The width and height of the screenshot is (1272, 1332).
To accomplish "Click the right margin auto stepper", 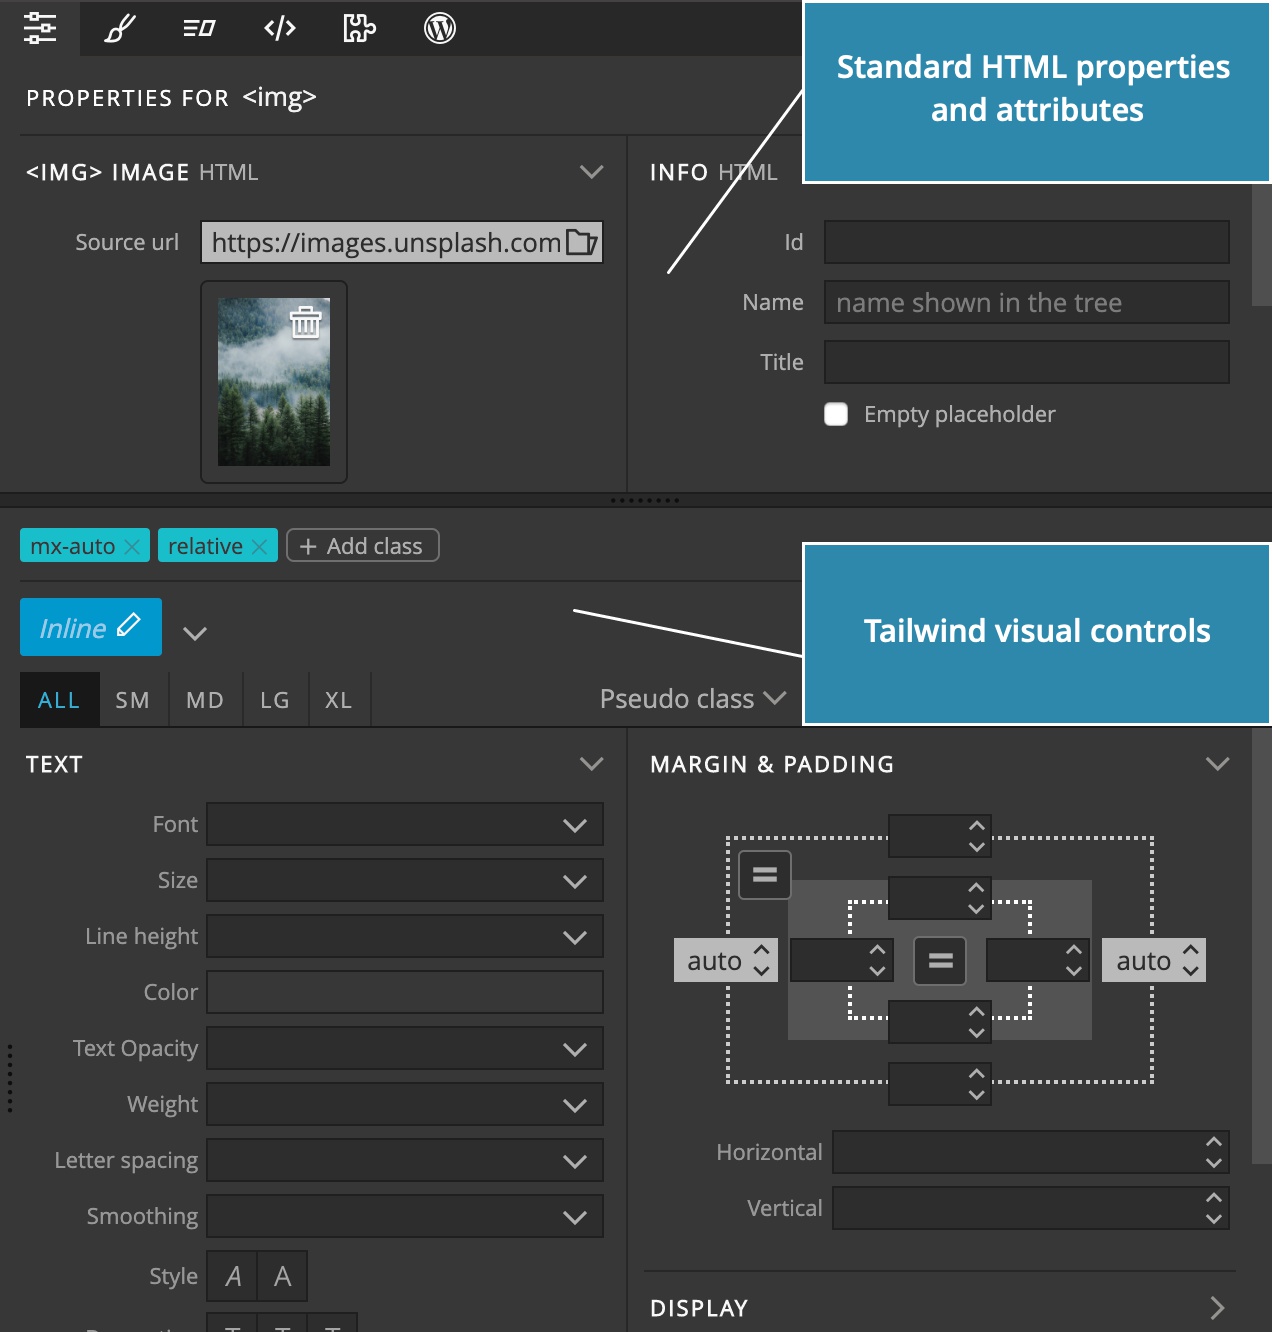I will coord(1154,960).
